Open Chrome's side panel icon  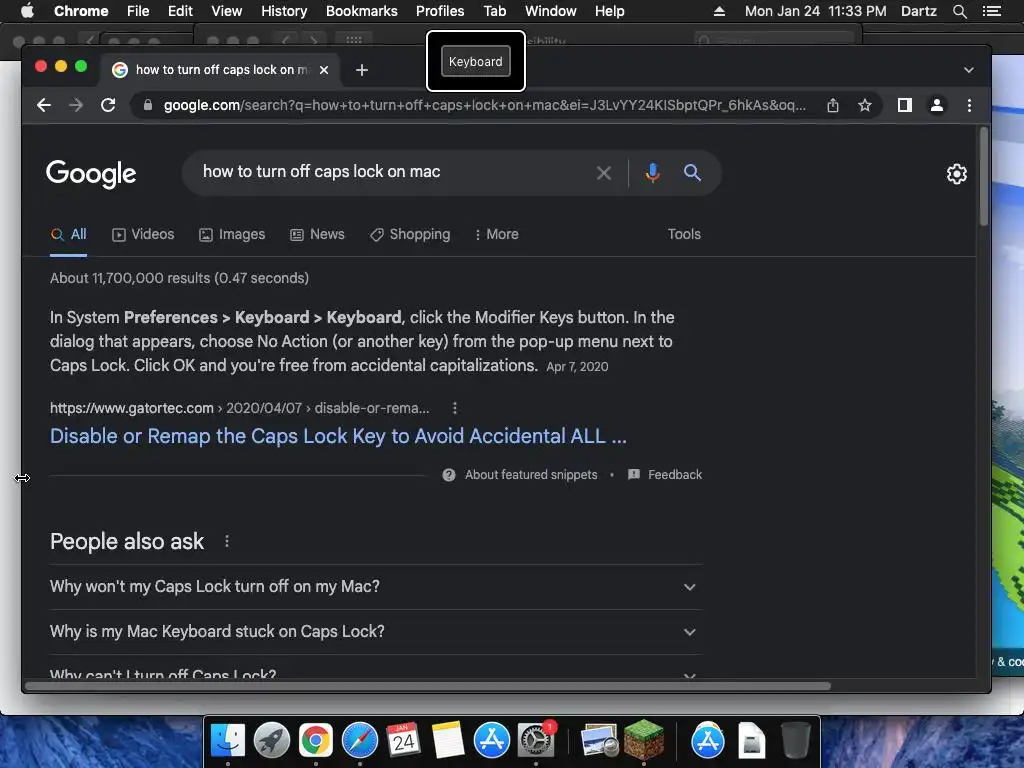coord(904,105)
